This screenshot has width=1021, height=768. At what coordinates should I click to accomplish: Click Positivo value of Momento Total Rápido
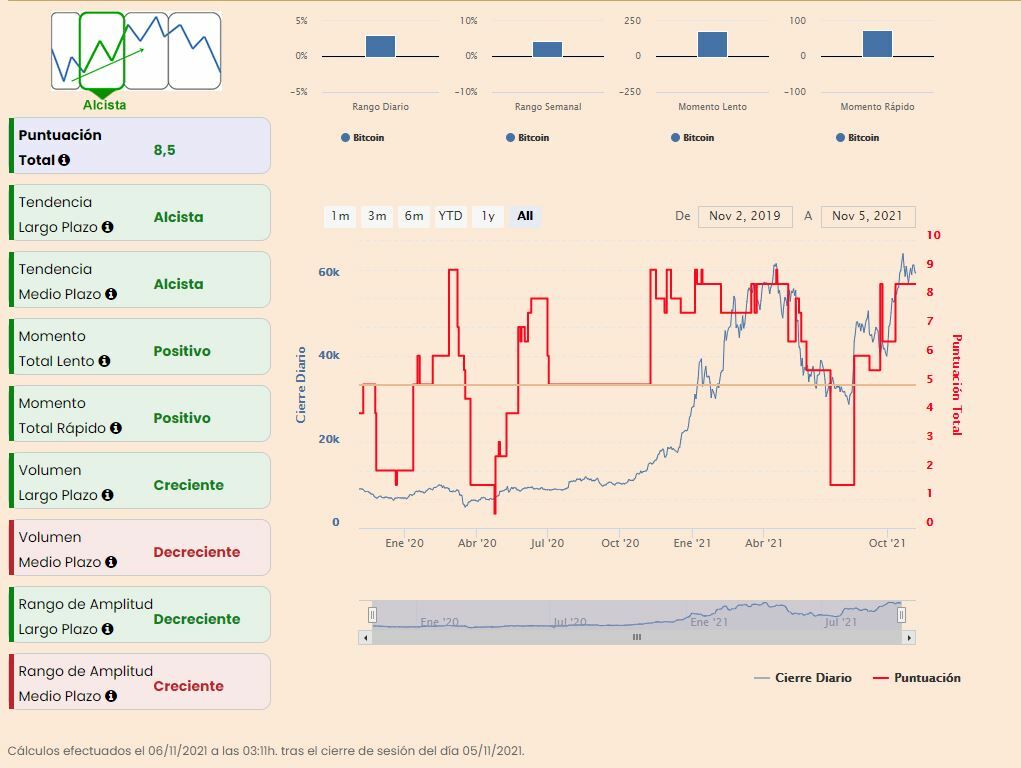click(182, 418)
